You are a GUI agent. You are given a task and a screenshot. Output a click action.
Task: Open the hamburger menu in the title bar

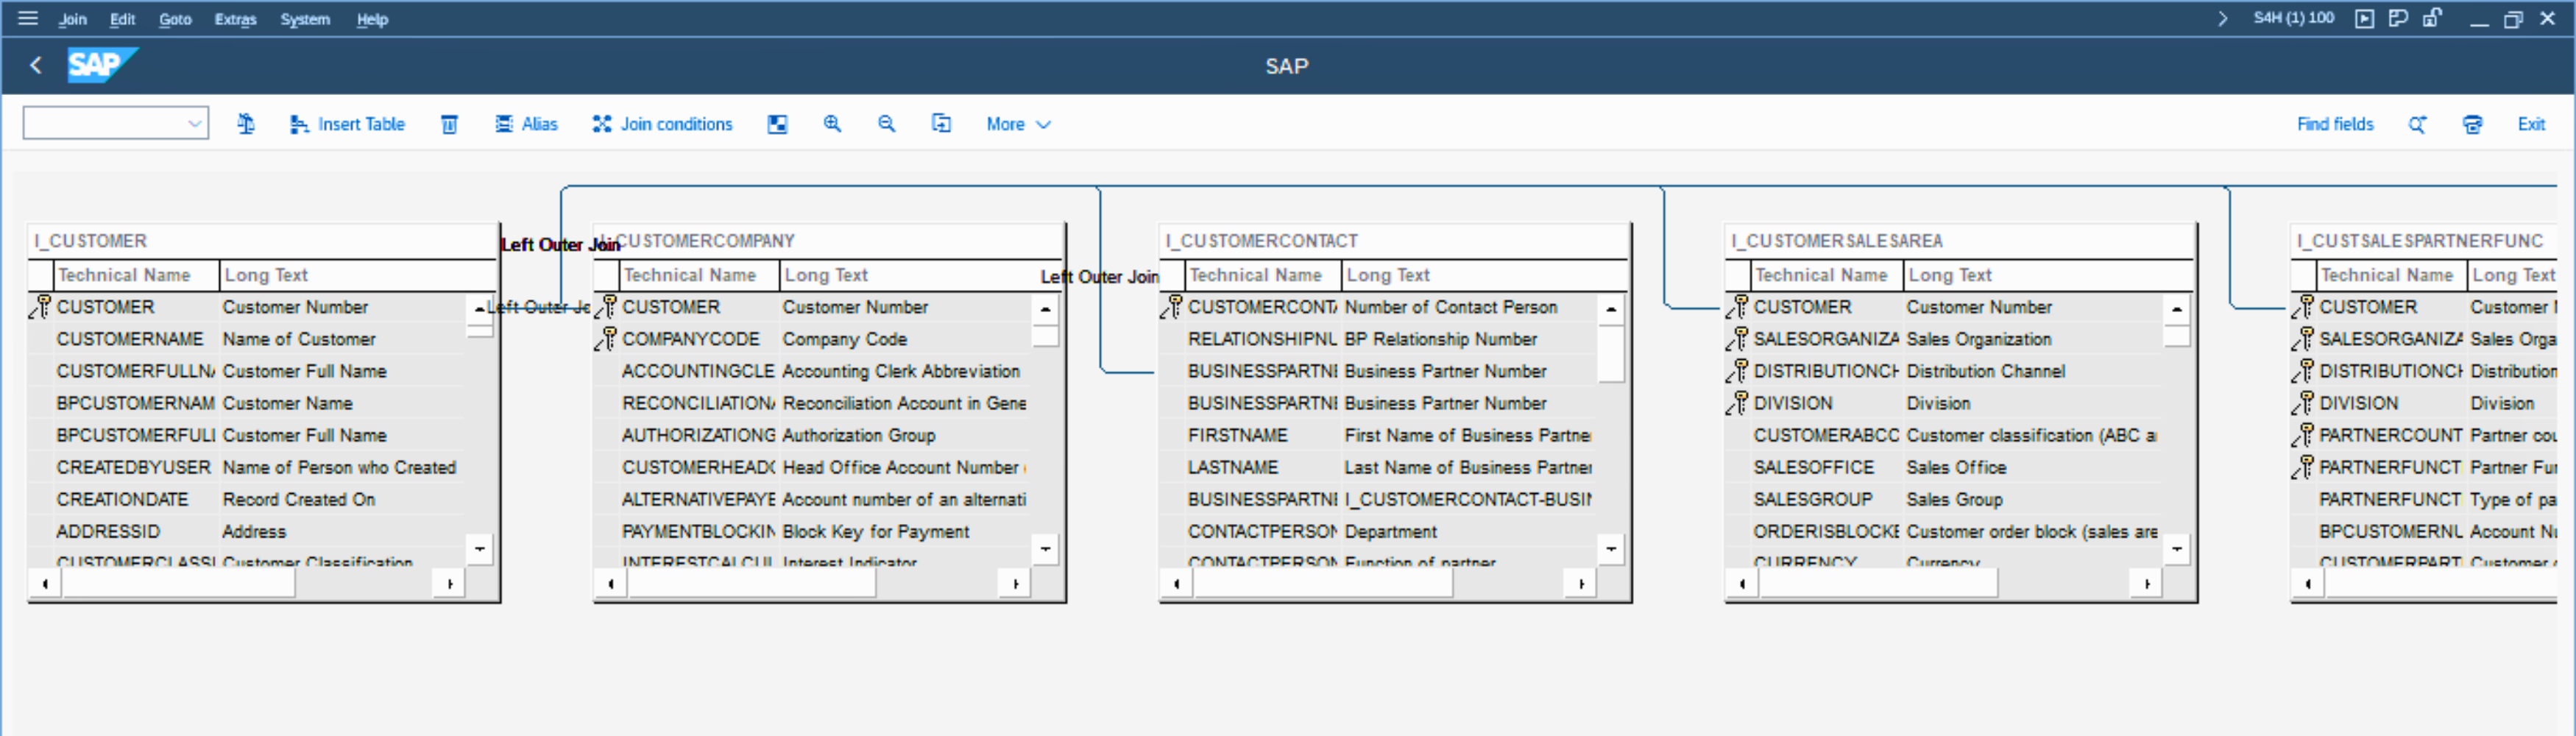pyautogui.click(x=28, y=18)
